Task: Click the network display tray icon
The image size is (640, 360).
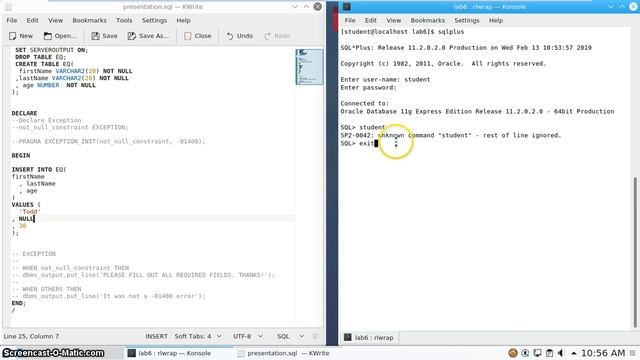Action: click(x=538, y=353)
